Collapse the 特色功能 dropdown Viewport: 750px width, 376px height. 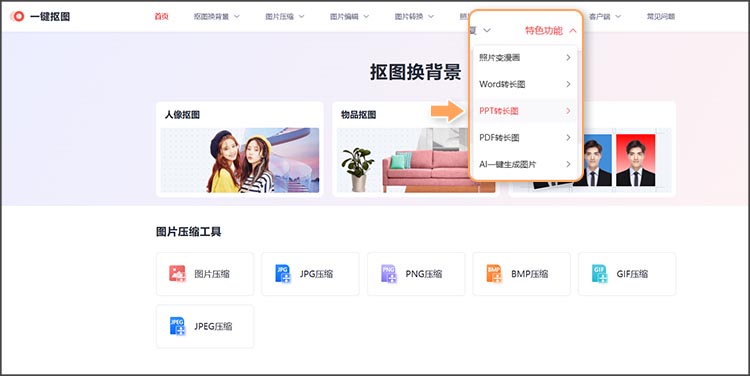pyautogui.click(x=551, y=31)
